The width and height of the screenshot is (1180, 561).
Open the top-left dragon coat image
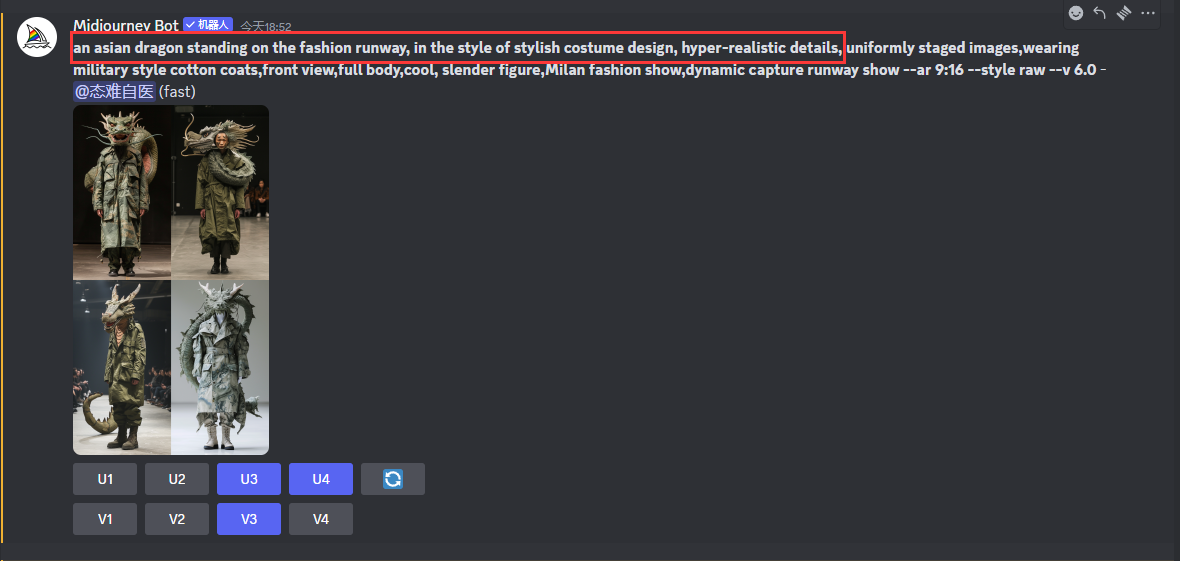[122, 192]
